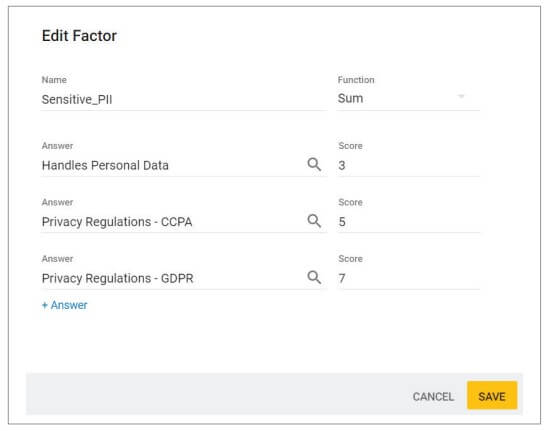Focus the Sensitive_PII name field
Image resolution: width=552 pixels, height=431 pixels.
(x=184, y=99)
